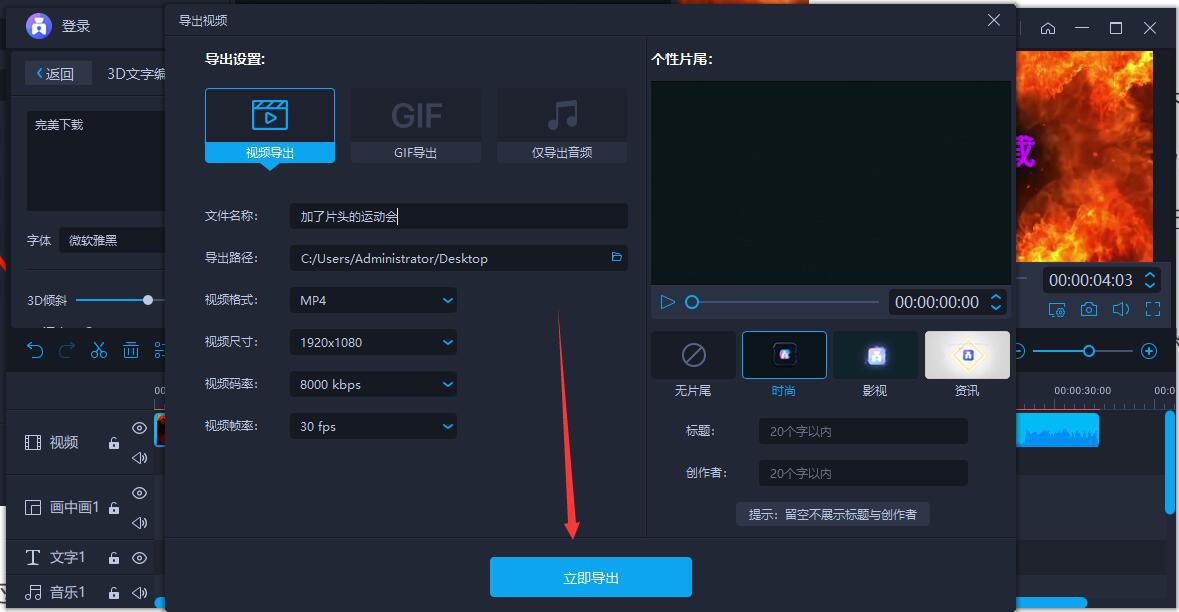This screenshot has height=612, width=1179.
Task: Click the 音乐1 track music note icon
Action: click(33, 592)
